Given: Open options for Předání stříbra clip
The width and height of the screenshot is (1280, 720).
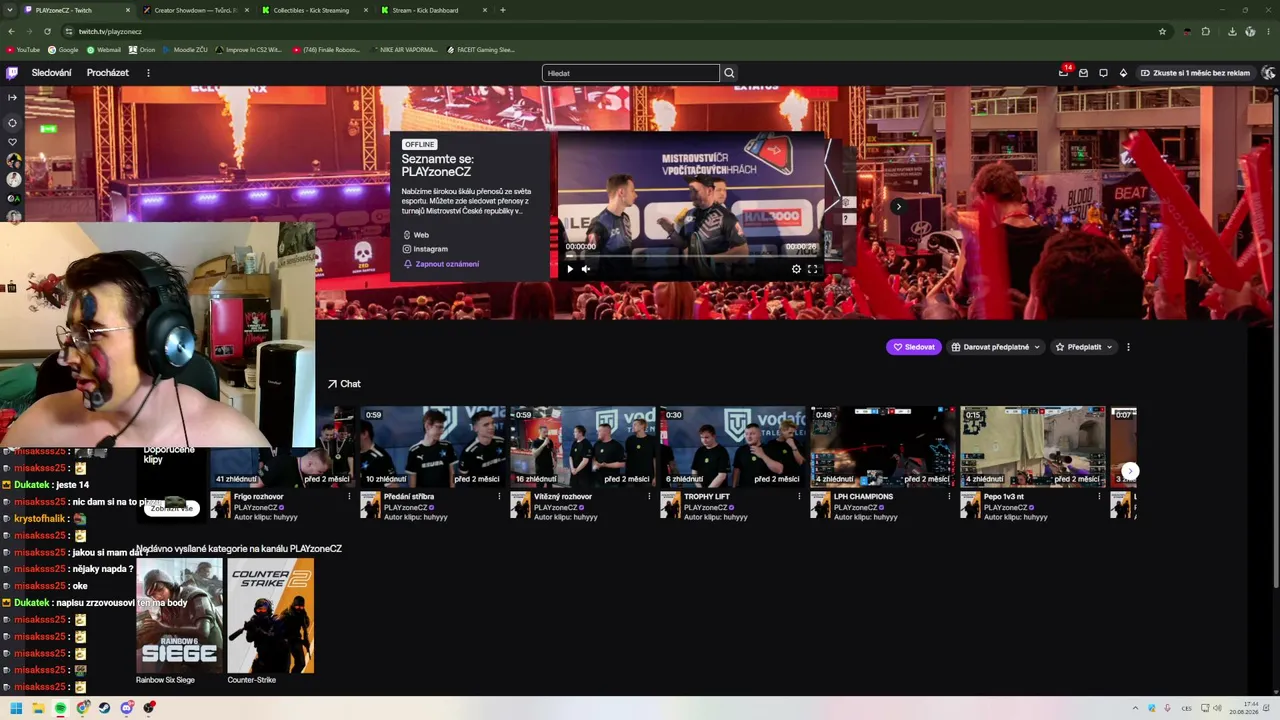Looking at the screenshot, I should [x=499, y=496].
